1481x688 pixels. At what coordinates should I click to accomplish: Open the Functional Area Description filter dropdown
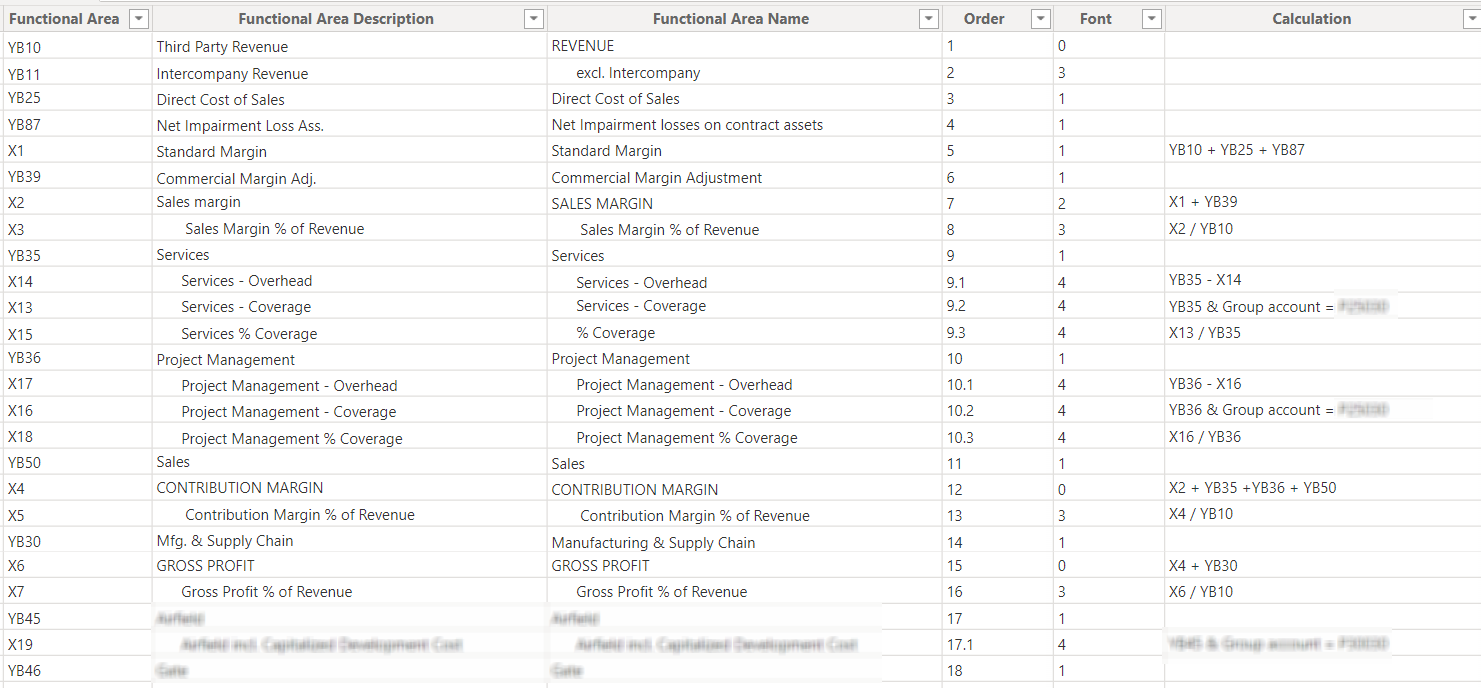(534, 19)
